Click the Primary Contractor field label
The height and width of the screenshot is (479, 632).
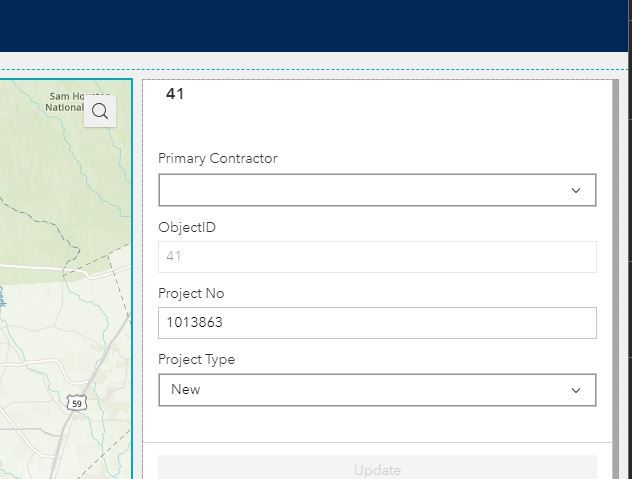[218, 158]
